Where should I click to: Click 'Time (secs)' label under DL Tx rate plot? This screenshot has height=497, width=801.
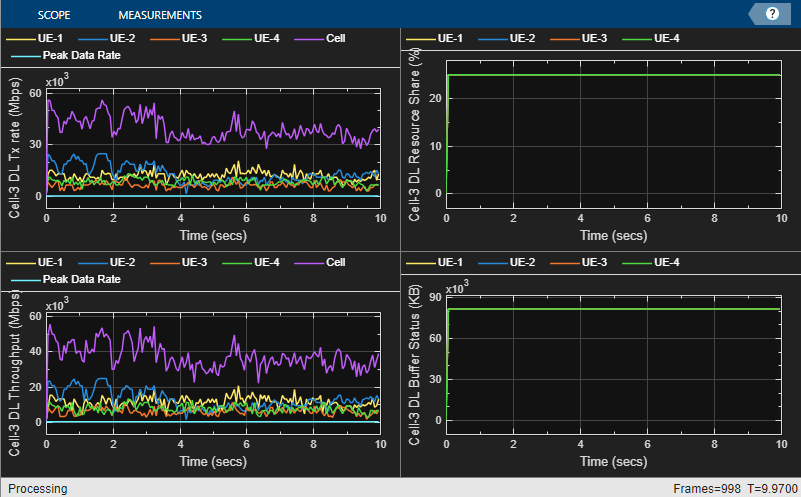click(213, 235)
